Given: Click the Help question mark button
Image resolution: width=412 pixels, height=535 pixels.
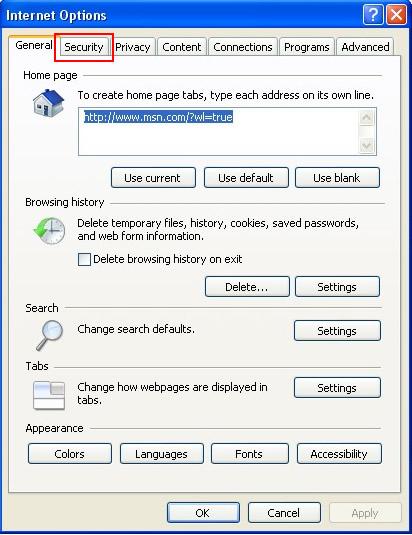Looking at the screenshot, I should [x=373, y=15].
